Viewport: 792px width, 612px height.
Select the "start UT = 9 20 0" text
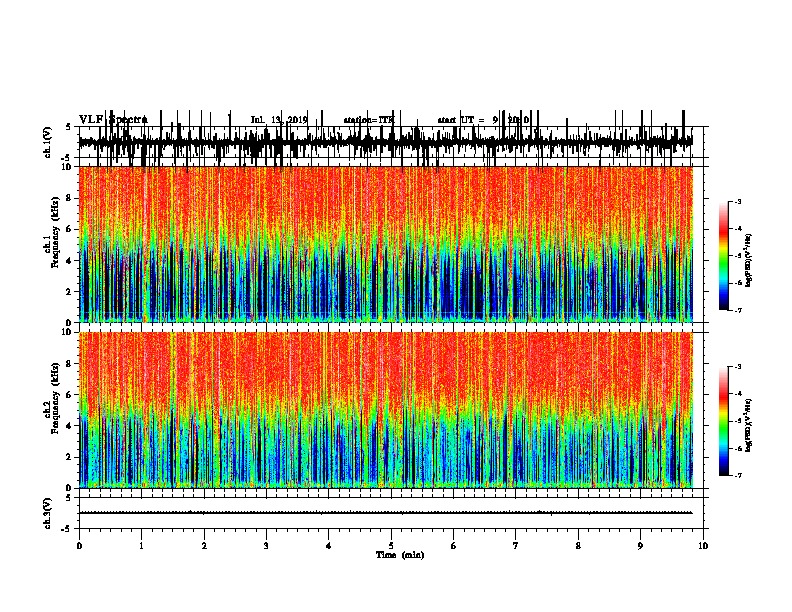click(x=483, y=120)
